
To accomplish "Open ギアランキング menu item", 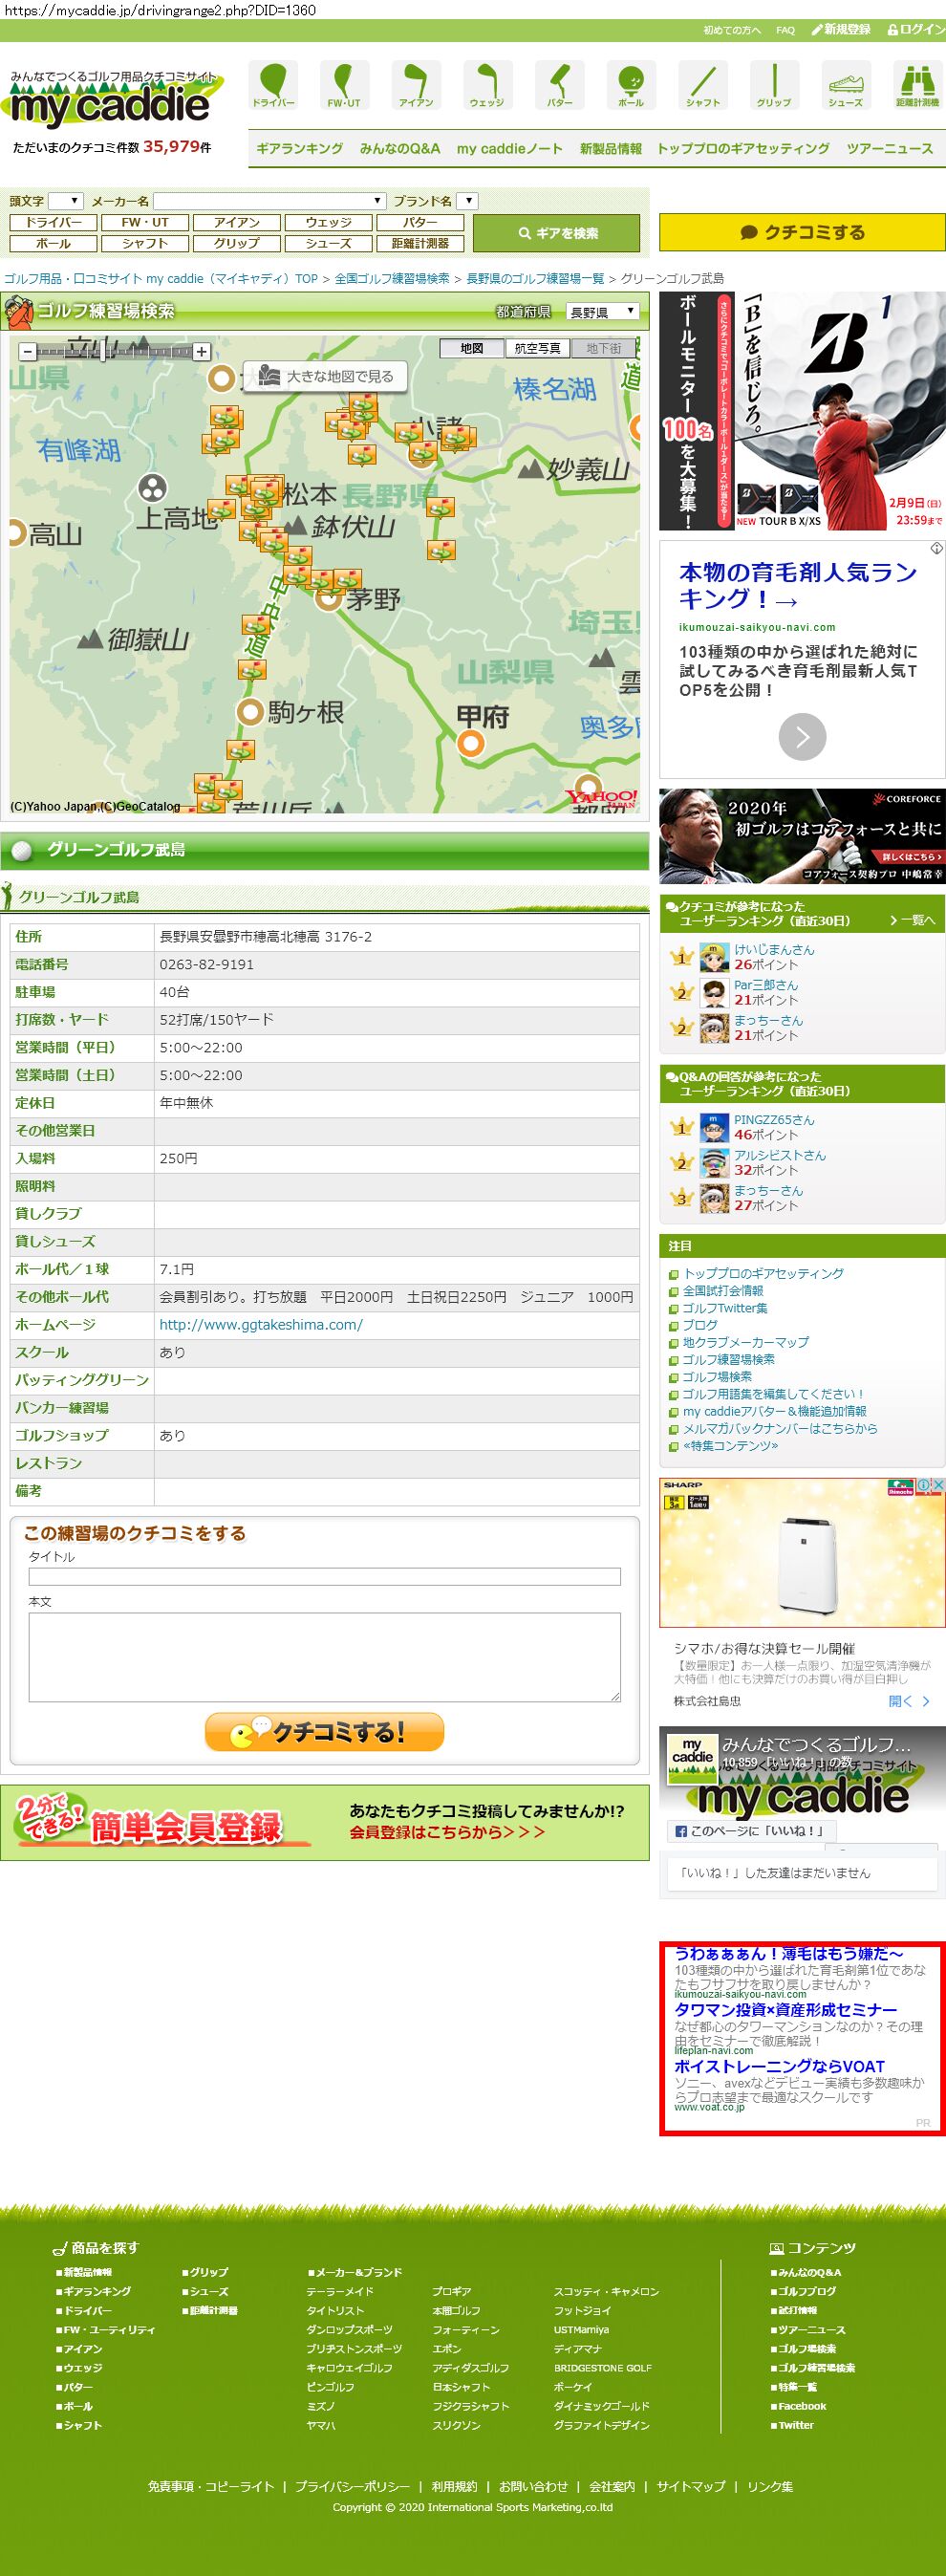I will 299,148.
